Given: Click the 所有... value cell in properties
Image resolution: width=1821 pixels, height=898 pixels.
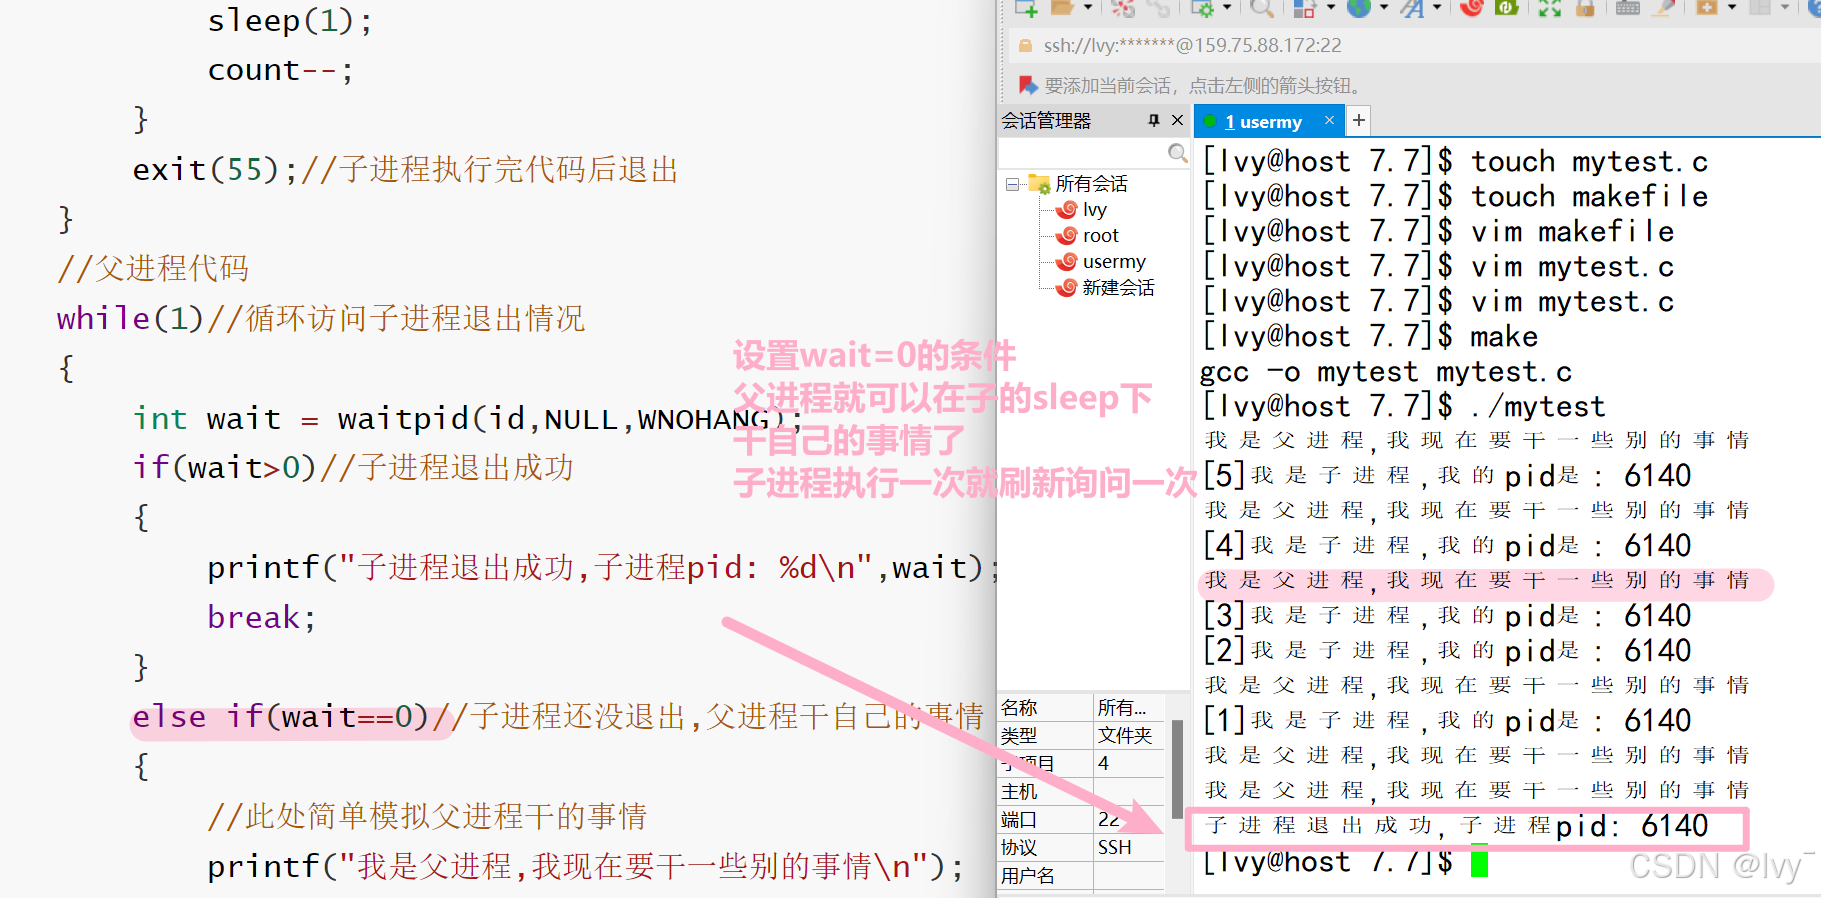Looking at the screenshot, I should point(1129,707).
